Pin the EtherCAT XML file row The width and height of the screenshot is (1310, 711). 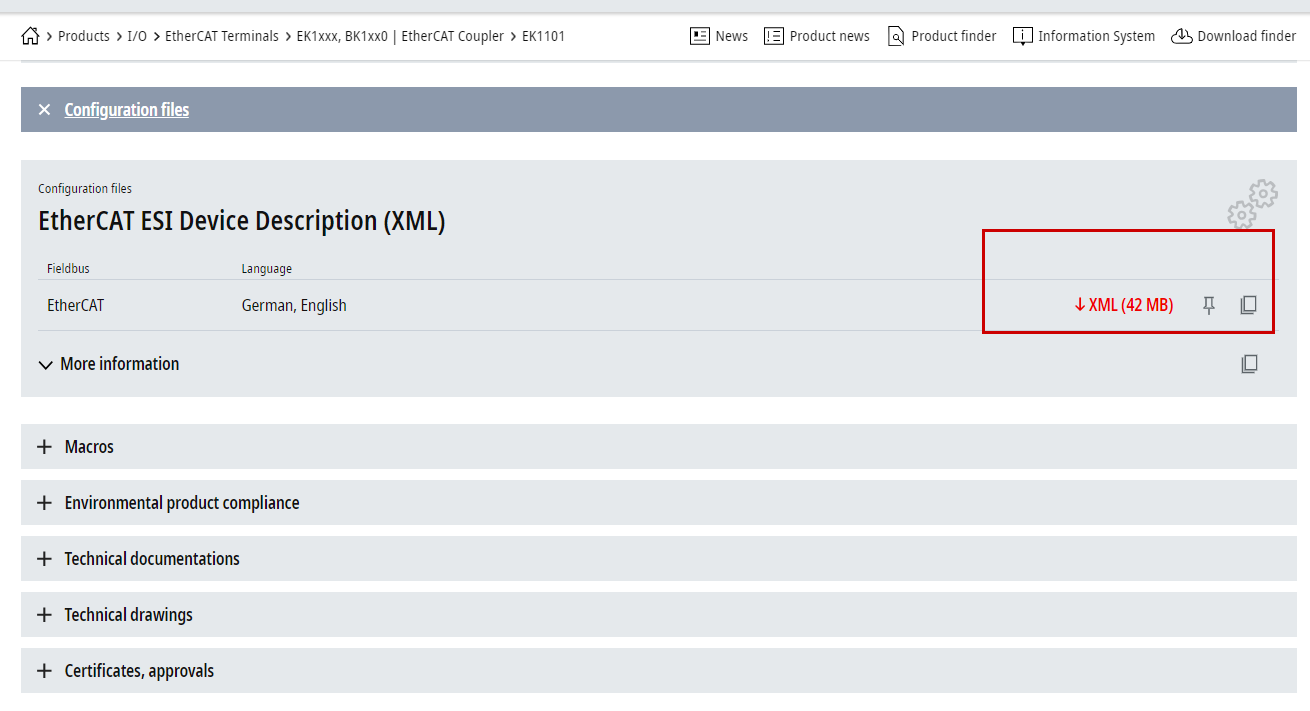point(1209,305)
